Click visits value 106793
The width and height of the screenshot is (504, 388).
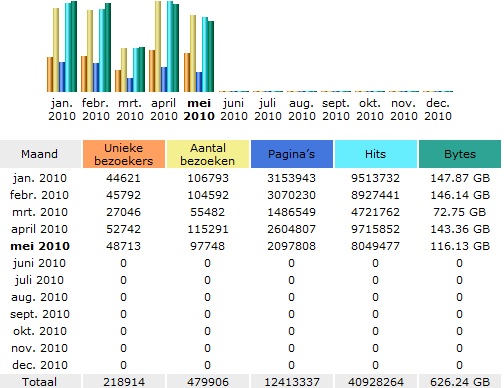208,178
